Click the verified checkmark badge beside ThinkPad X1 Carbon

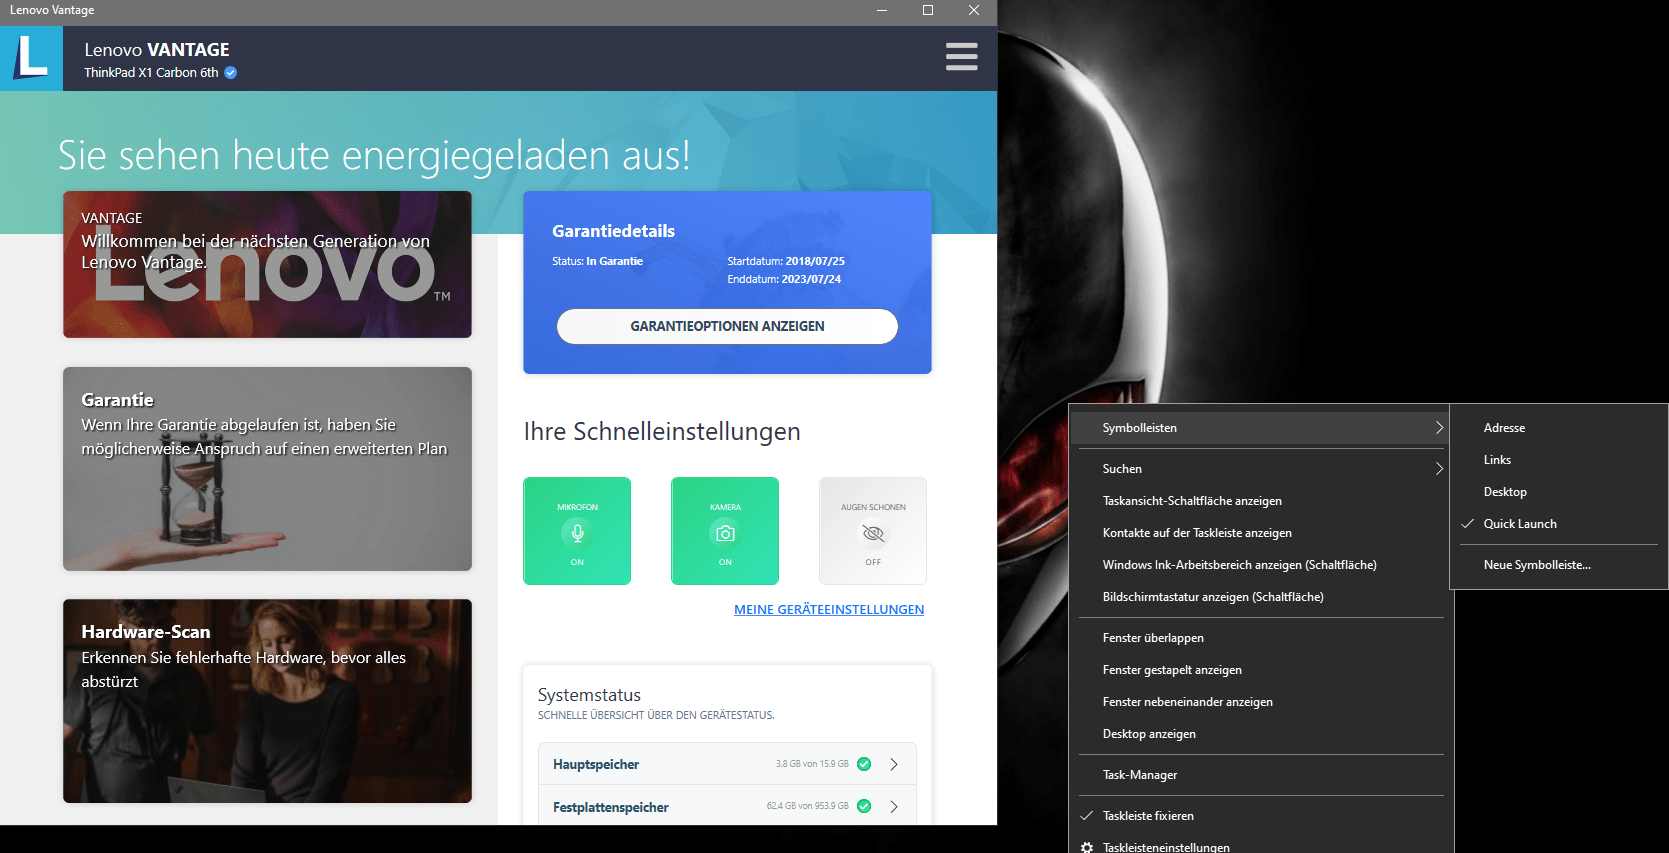231,73
